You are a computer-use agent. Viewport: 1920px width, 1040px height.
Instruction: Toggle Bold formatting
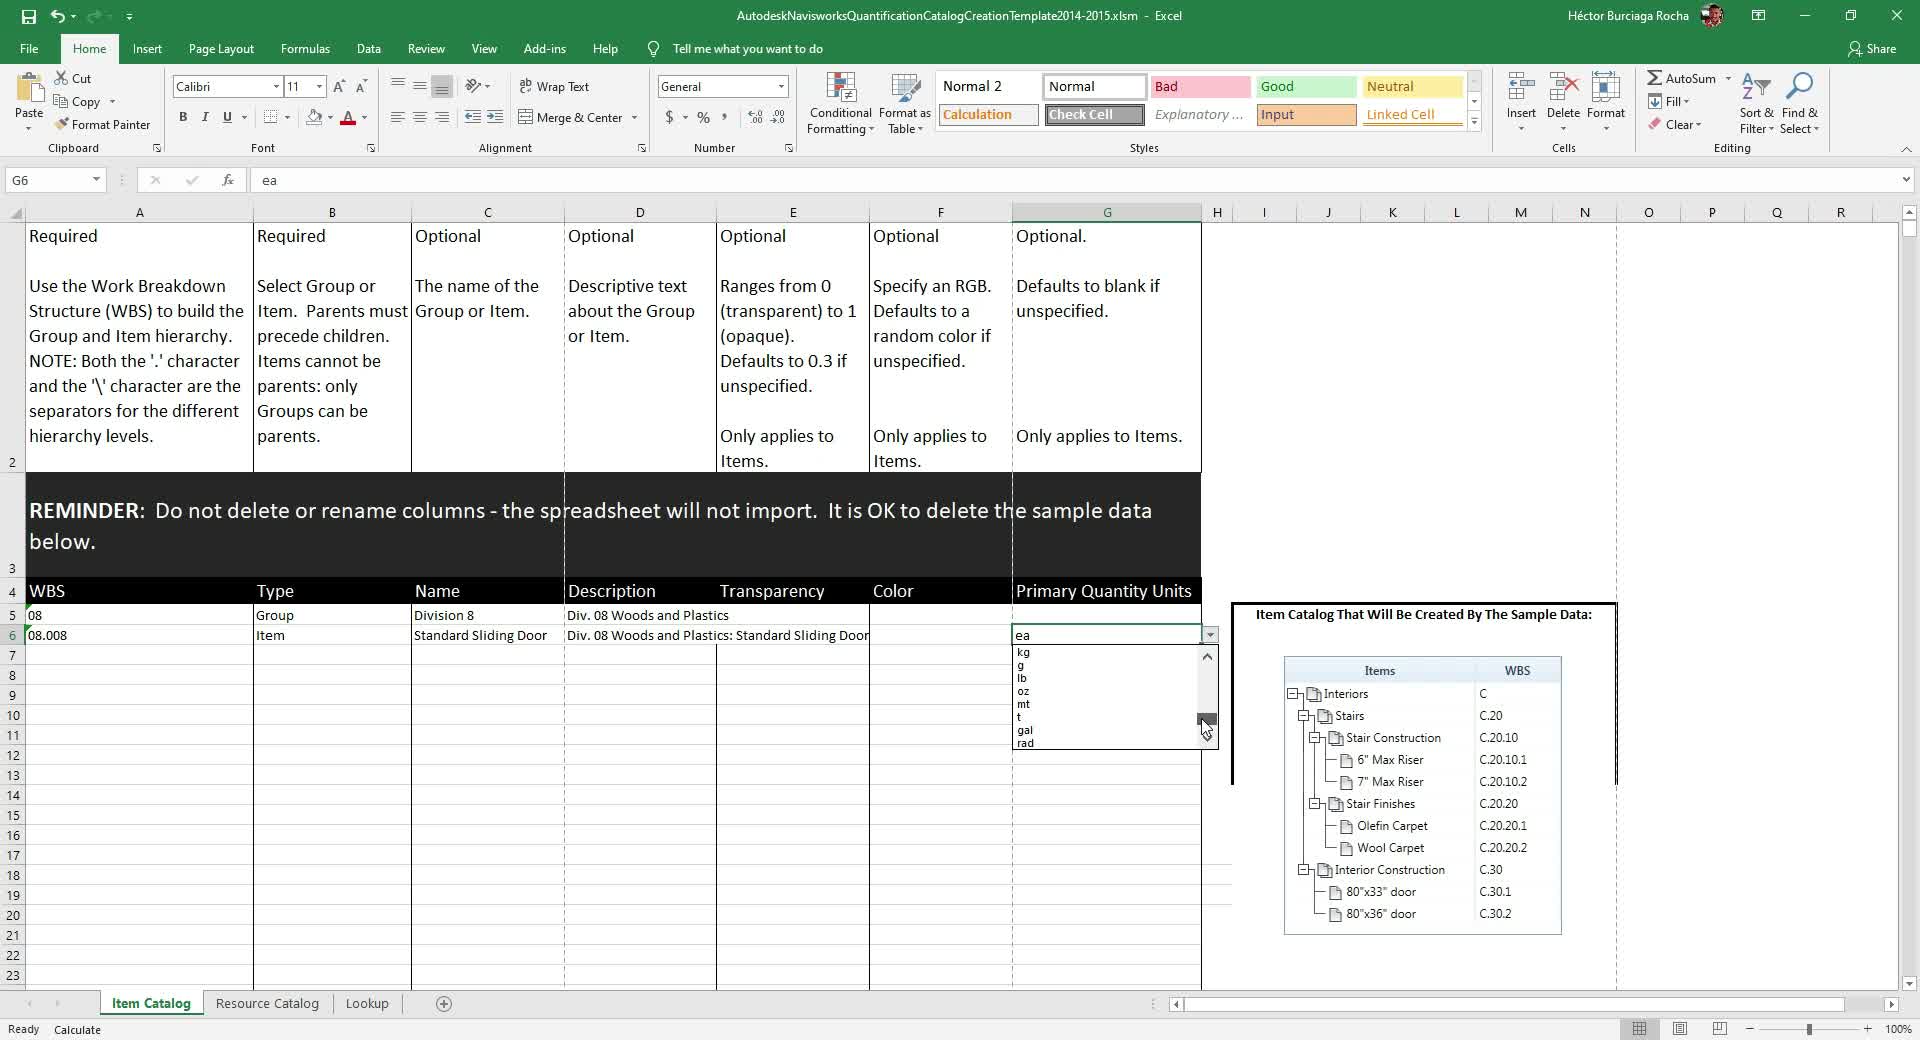pyautogui.click(x=183, y=117)
